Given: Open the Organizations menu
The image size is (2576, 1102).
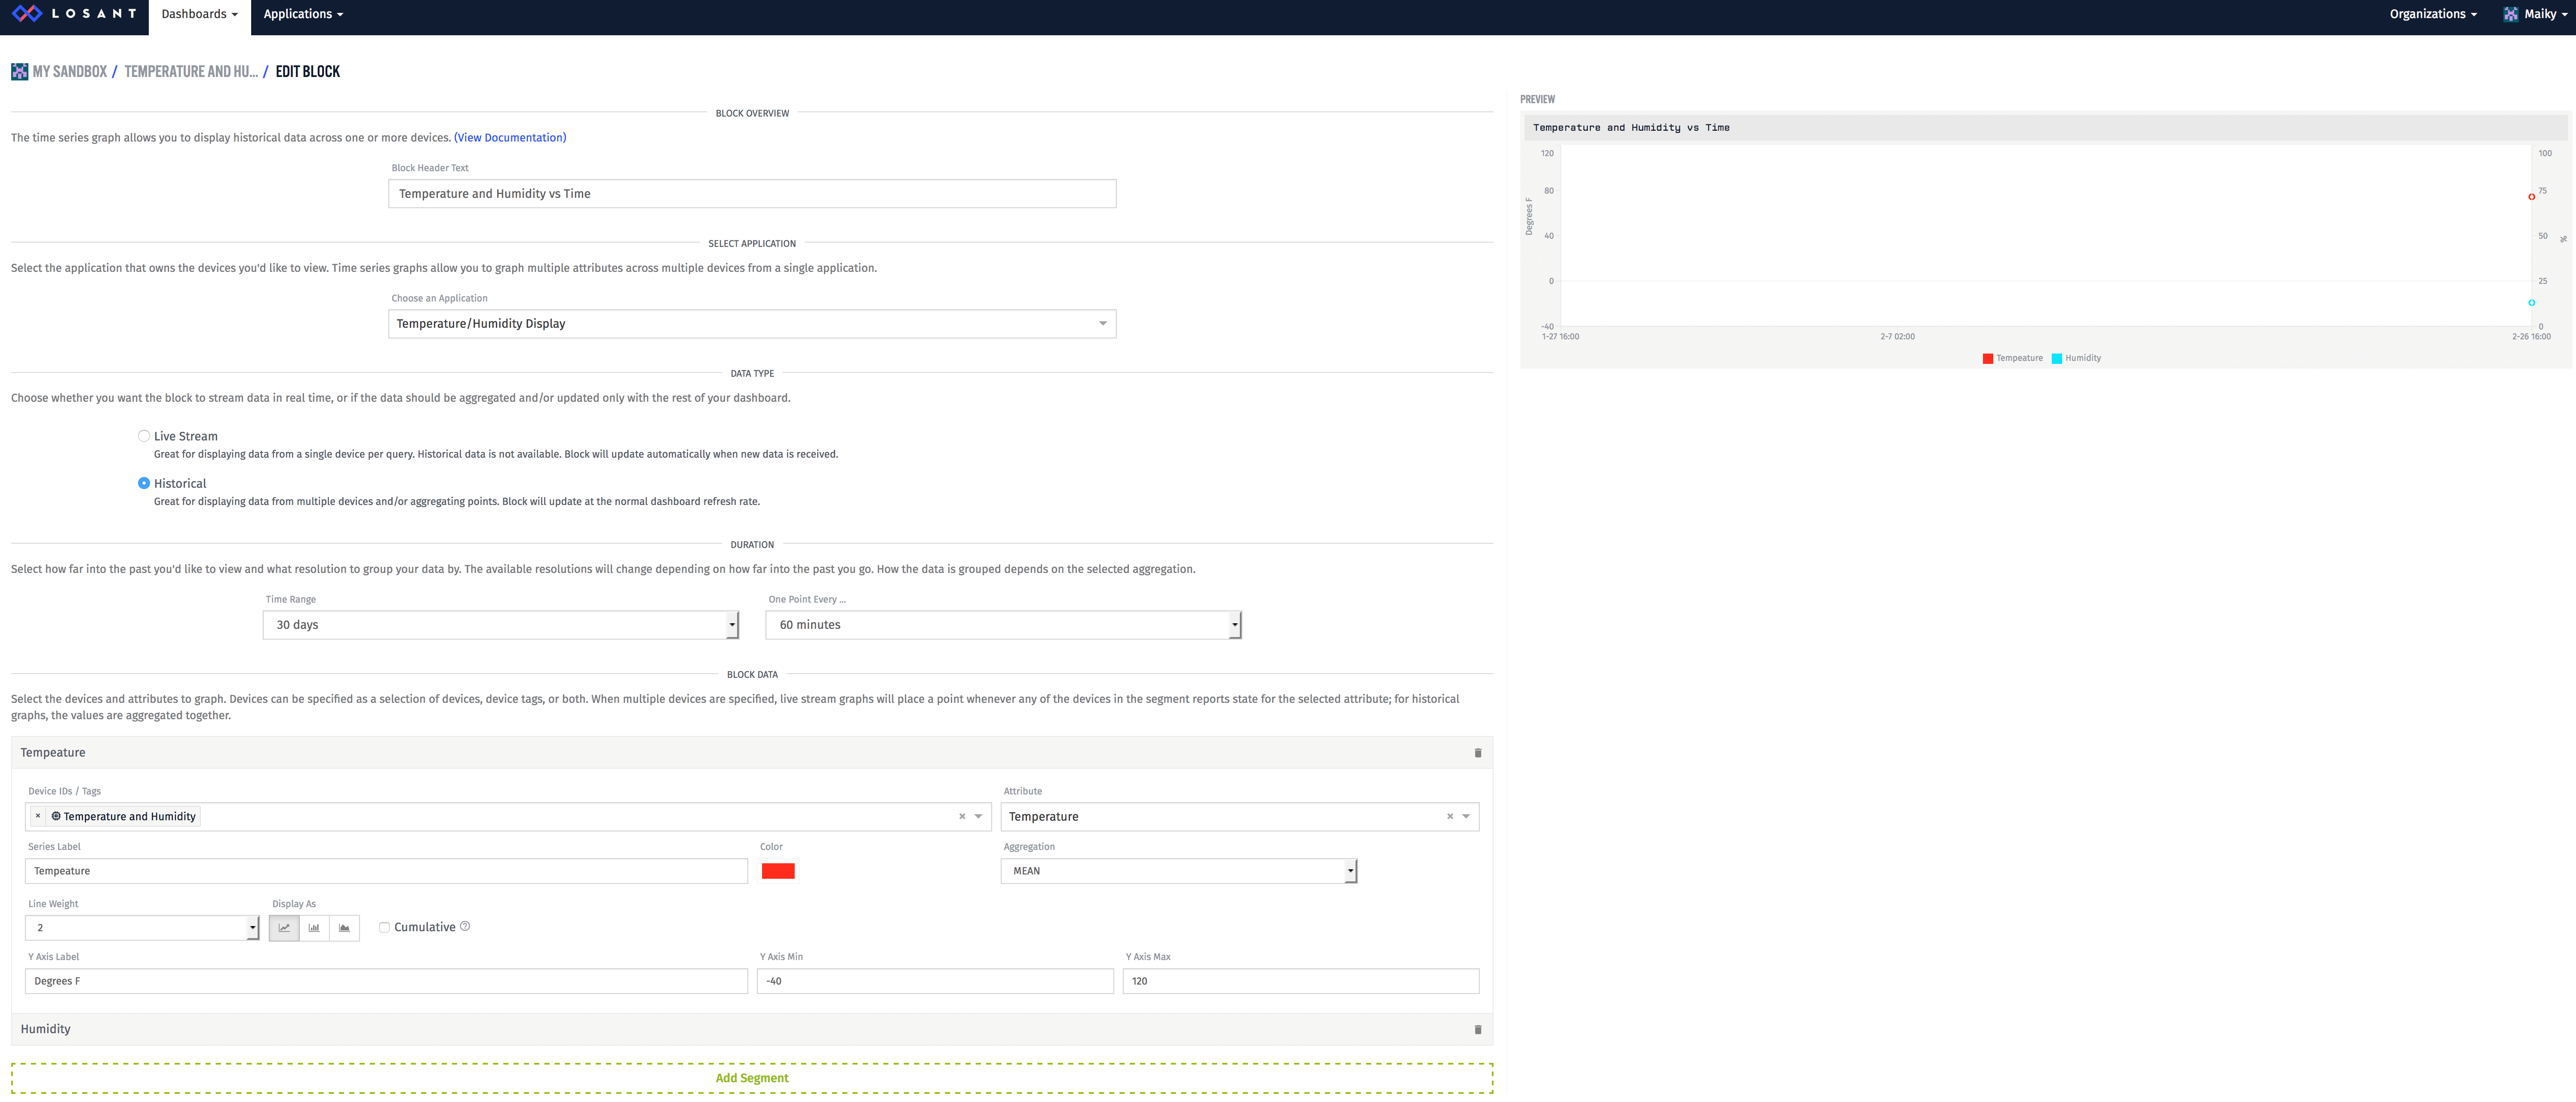Looking at the screenshot, I should click(2433, 14).
